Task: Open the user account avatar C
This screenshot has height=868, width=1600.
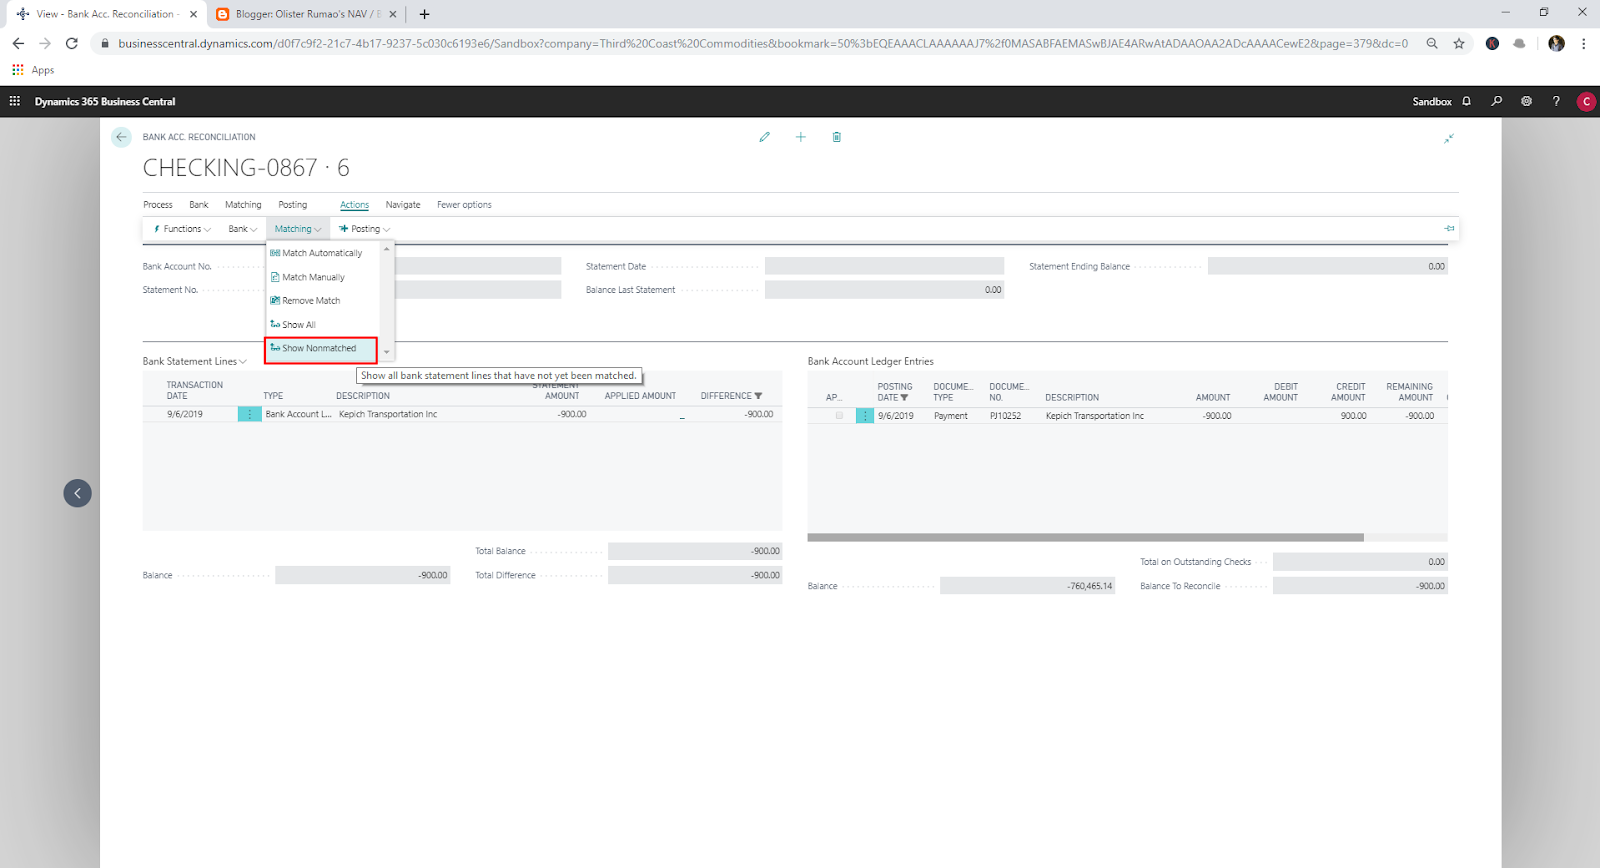Action: 1586,101
